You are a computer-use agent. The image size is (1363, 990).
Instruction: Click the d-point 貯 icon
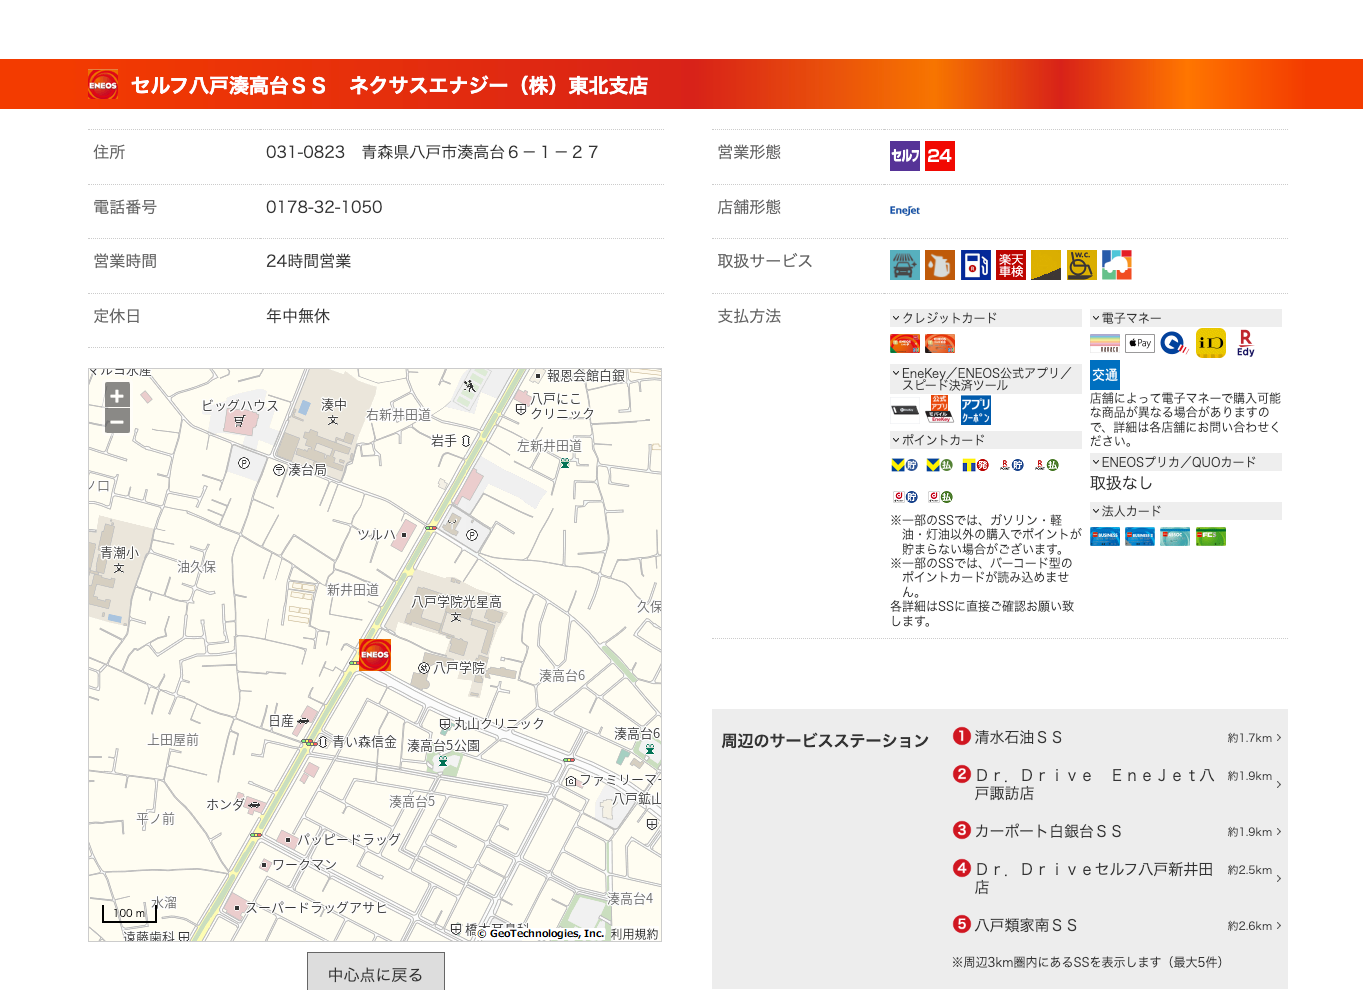pyautogui.click(x=905, y=496)
